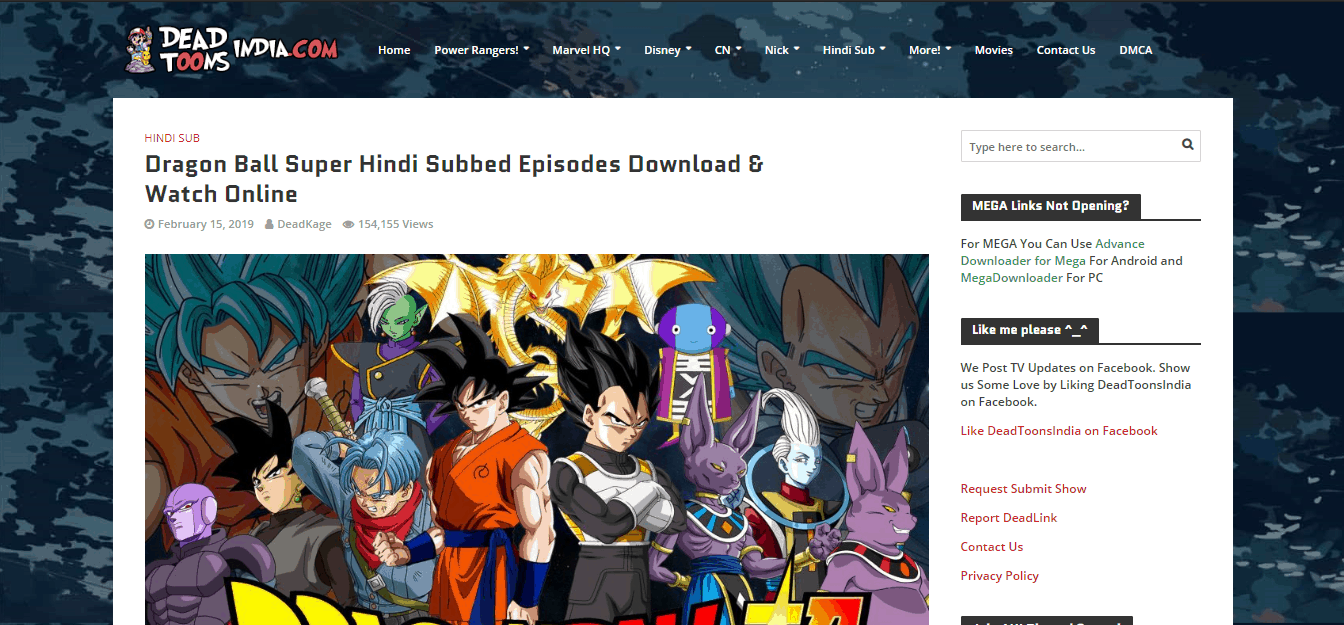Expand the Power Rangers! dropdown arrow
Viewport: 1344px width, 625px height.
click(x=526, y=48)
